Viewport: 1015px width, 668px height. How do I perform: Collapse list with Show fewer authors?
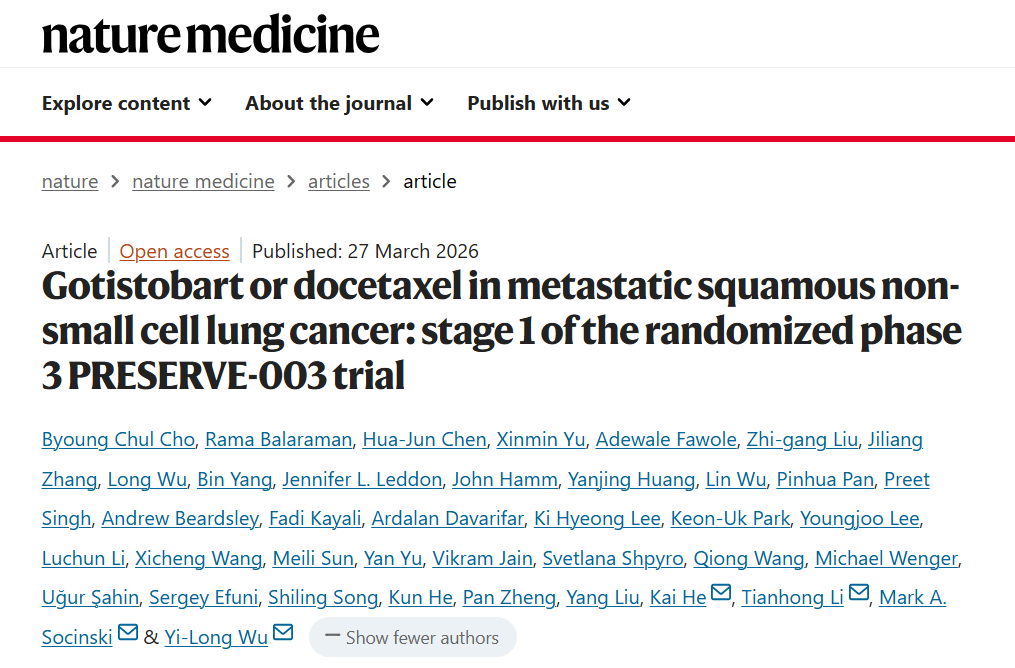[x=412, y=637]
